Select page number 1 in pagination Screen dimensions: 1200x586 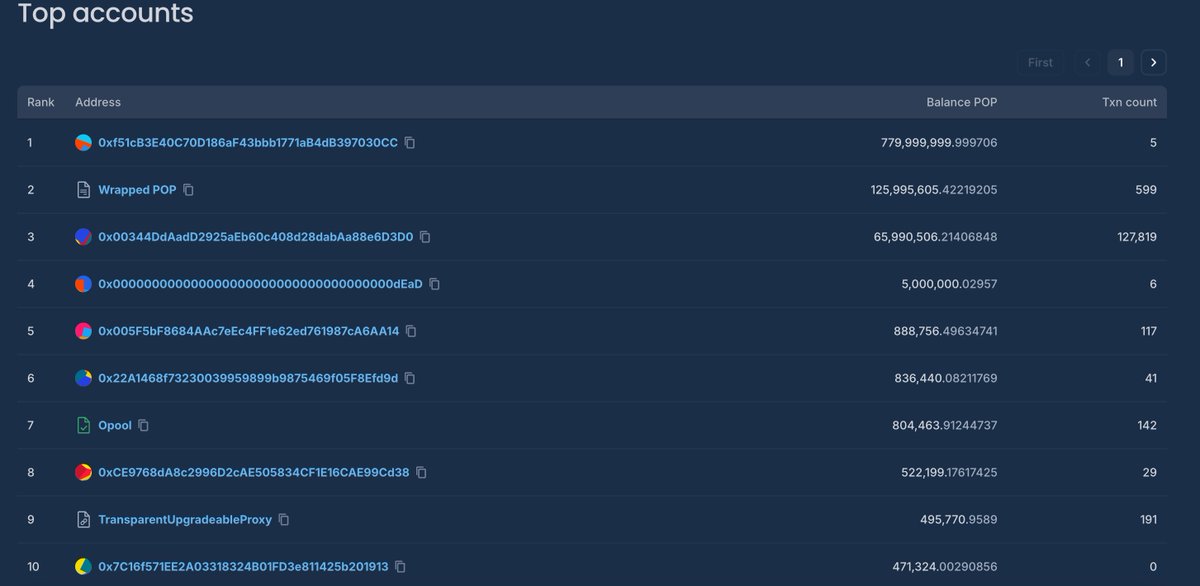click(x=1120, y=62)
